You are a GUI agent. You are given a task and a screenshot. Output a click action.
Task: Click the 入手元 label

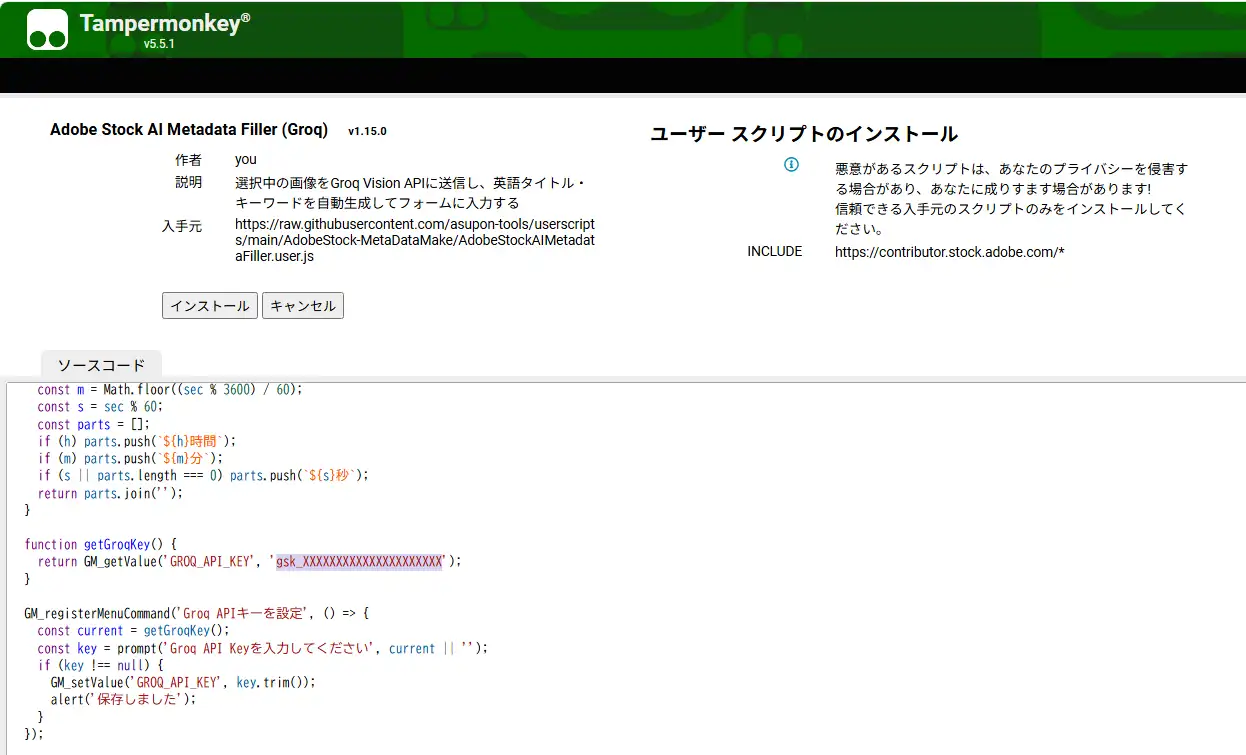(182, 226)
